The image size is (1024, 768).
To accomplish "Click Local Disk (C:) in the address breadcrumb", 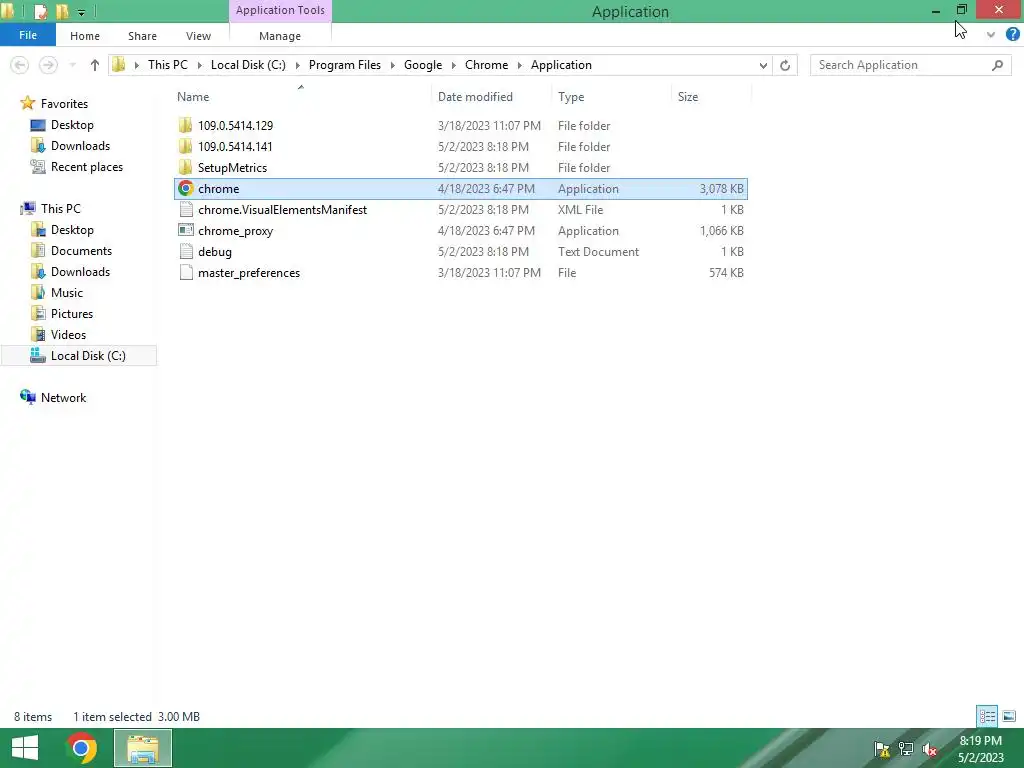I will click(x=248, y=65).
